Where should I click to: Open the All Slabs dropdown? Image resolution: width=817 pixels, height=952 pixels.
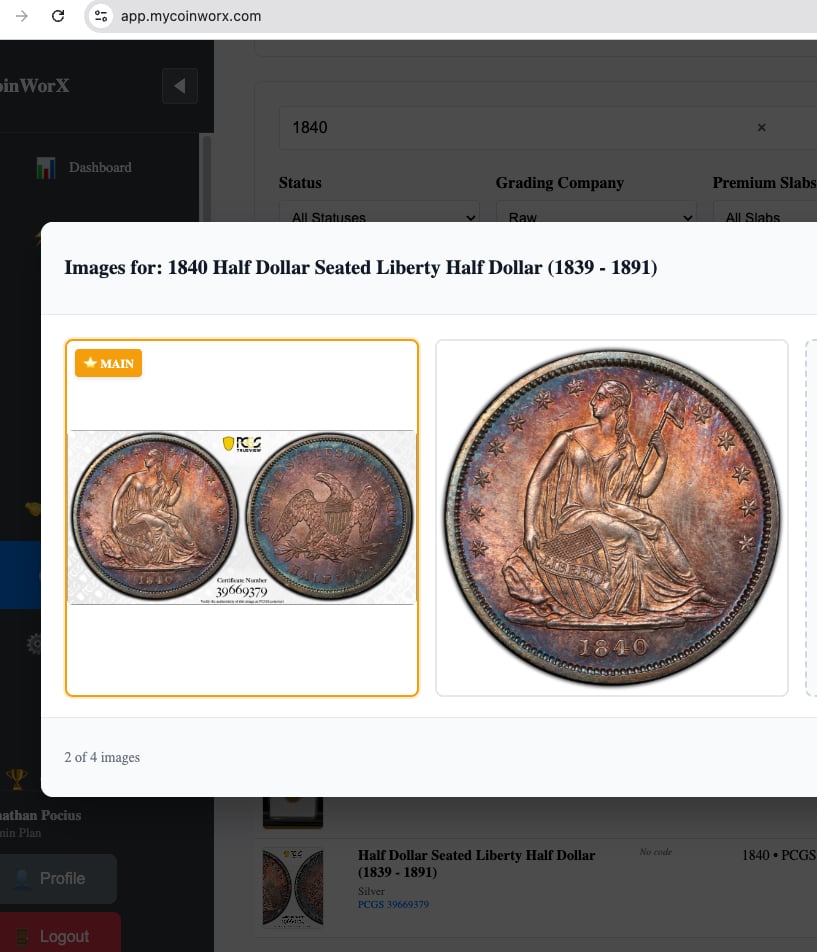[x=765, y=212]
